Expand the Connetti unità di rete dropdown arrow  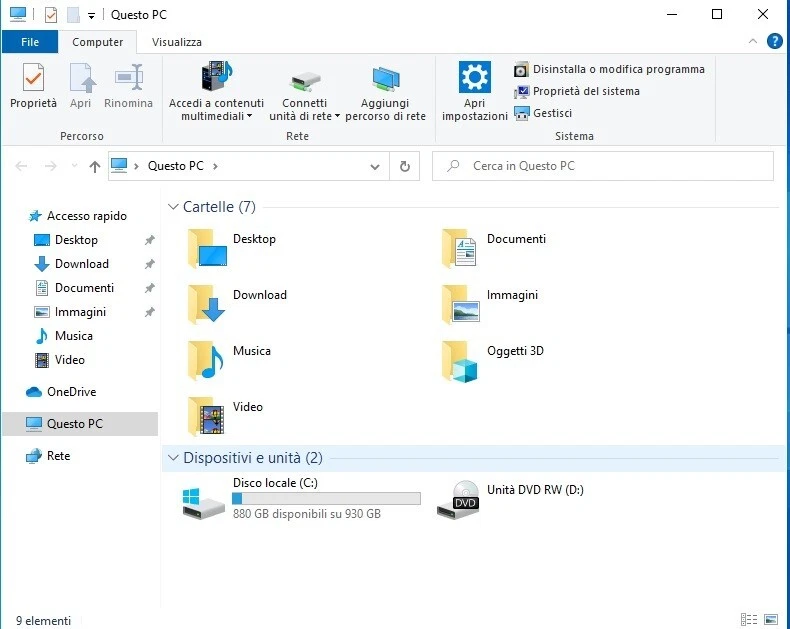tap(337, 116)
